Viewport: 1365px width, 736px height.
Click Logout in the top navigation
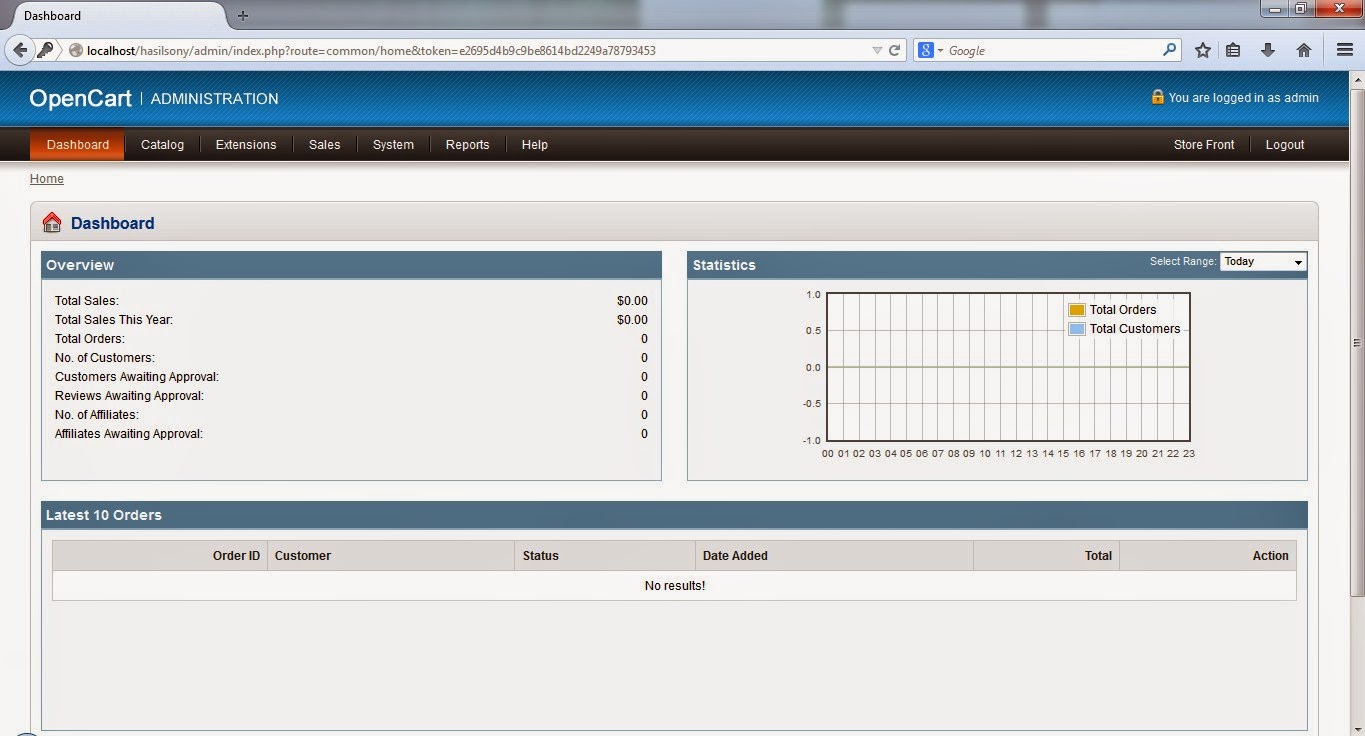(x=1284, y=144)
